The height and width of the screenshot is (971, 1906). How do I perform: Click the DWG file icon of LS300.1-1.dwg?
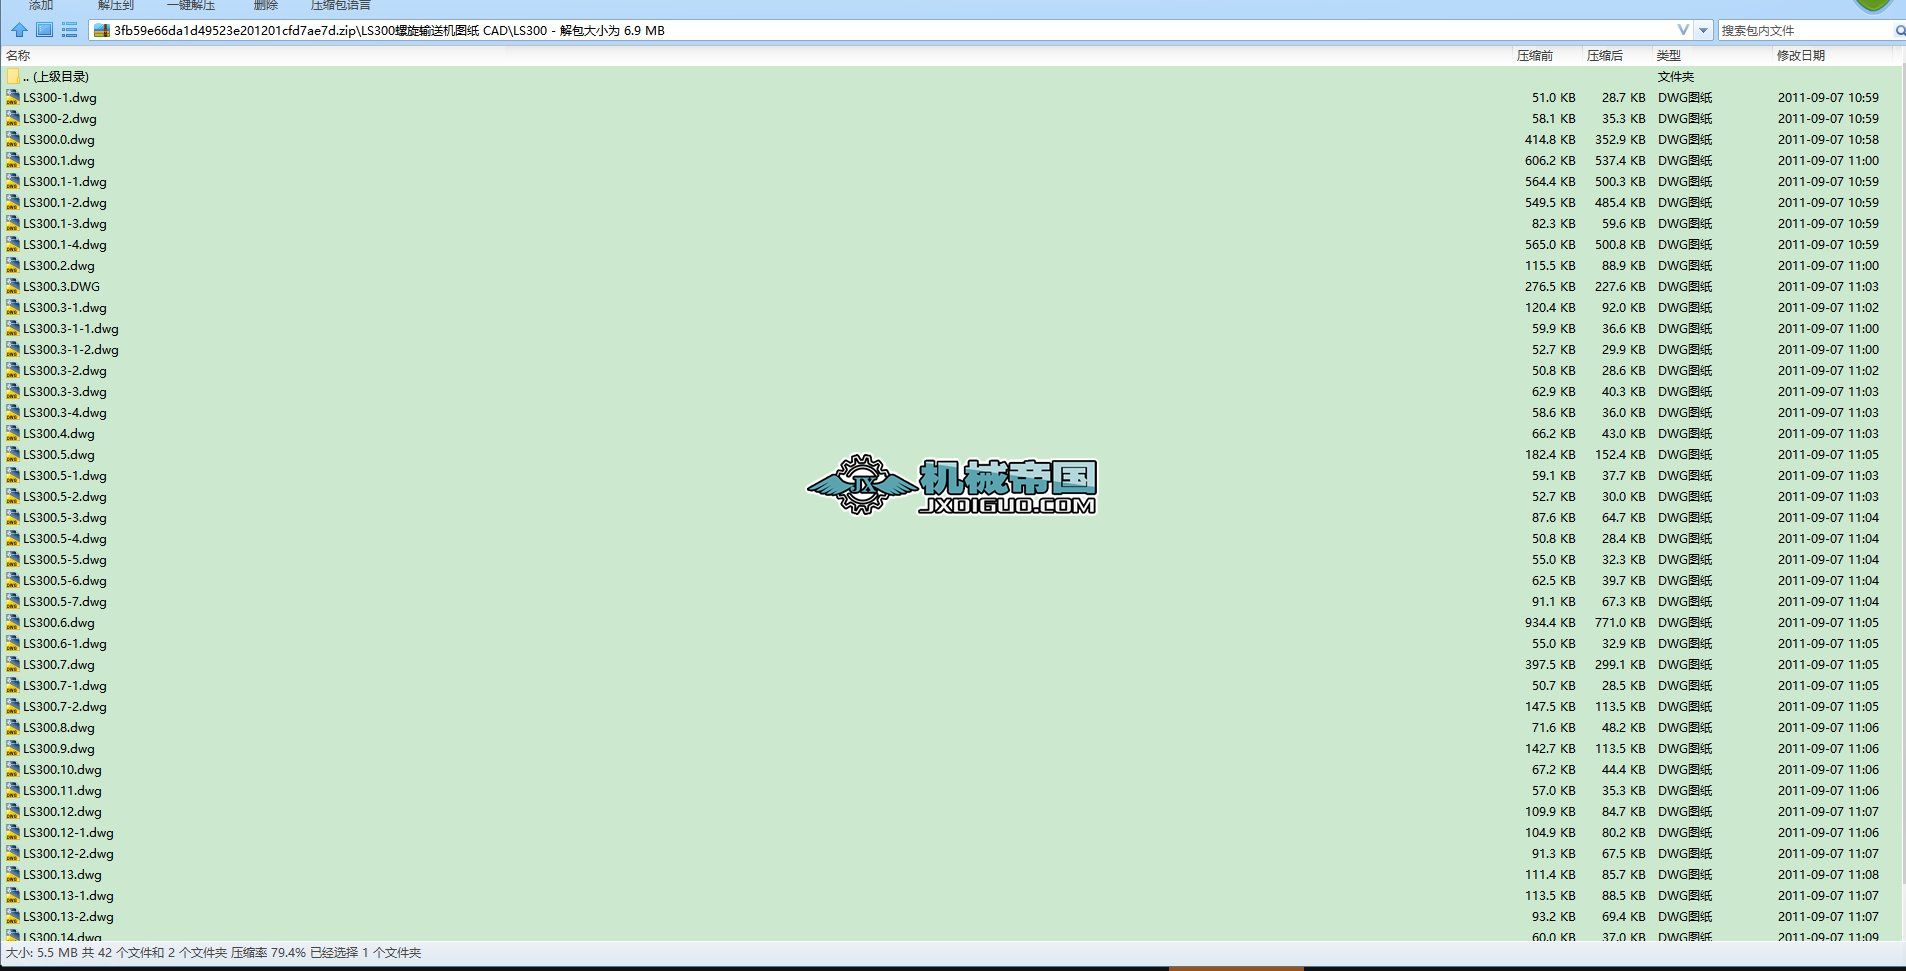pyautogui.click(x=12, y=182)
